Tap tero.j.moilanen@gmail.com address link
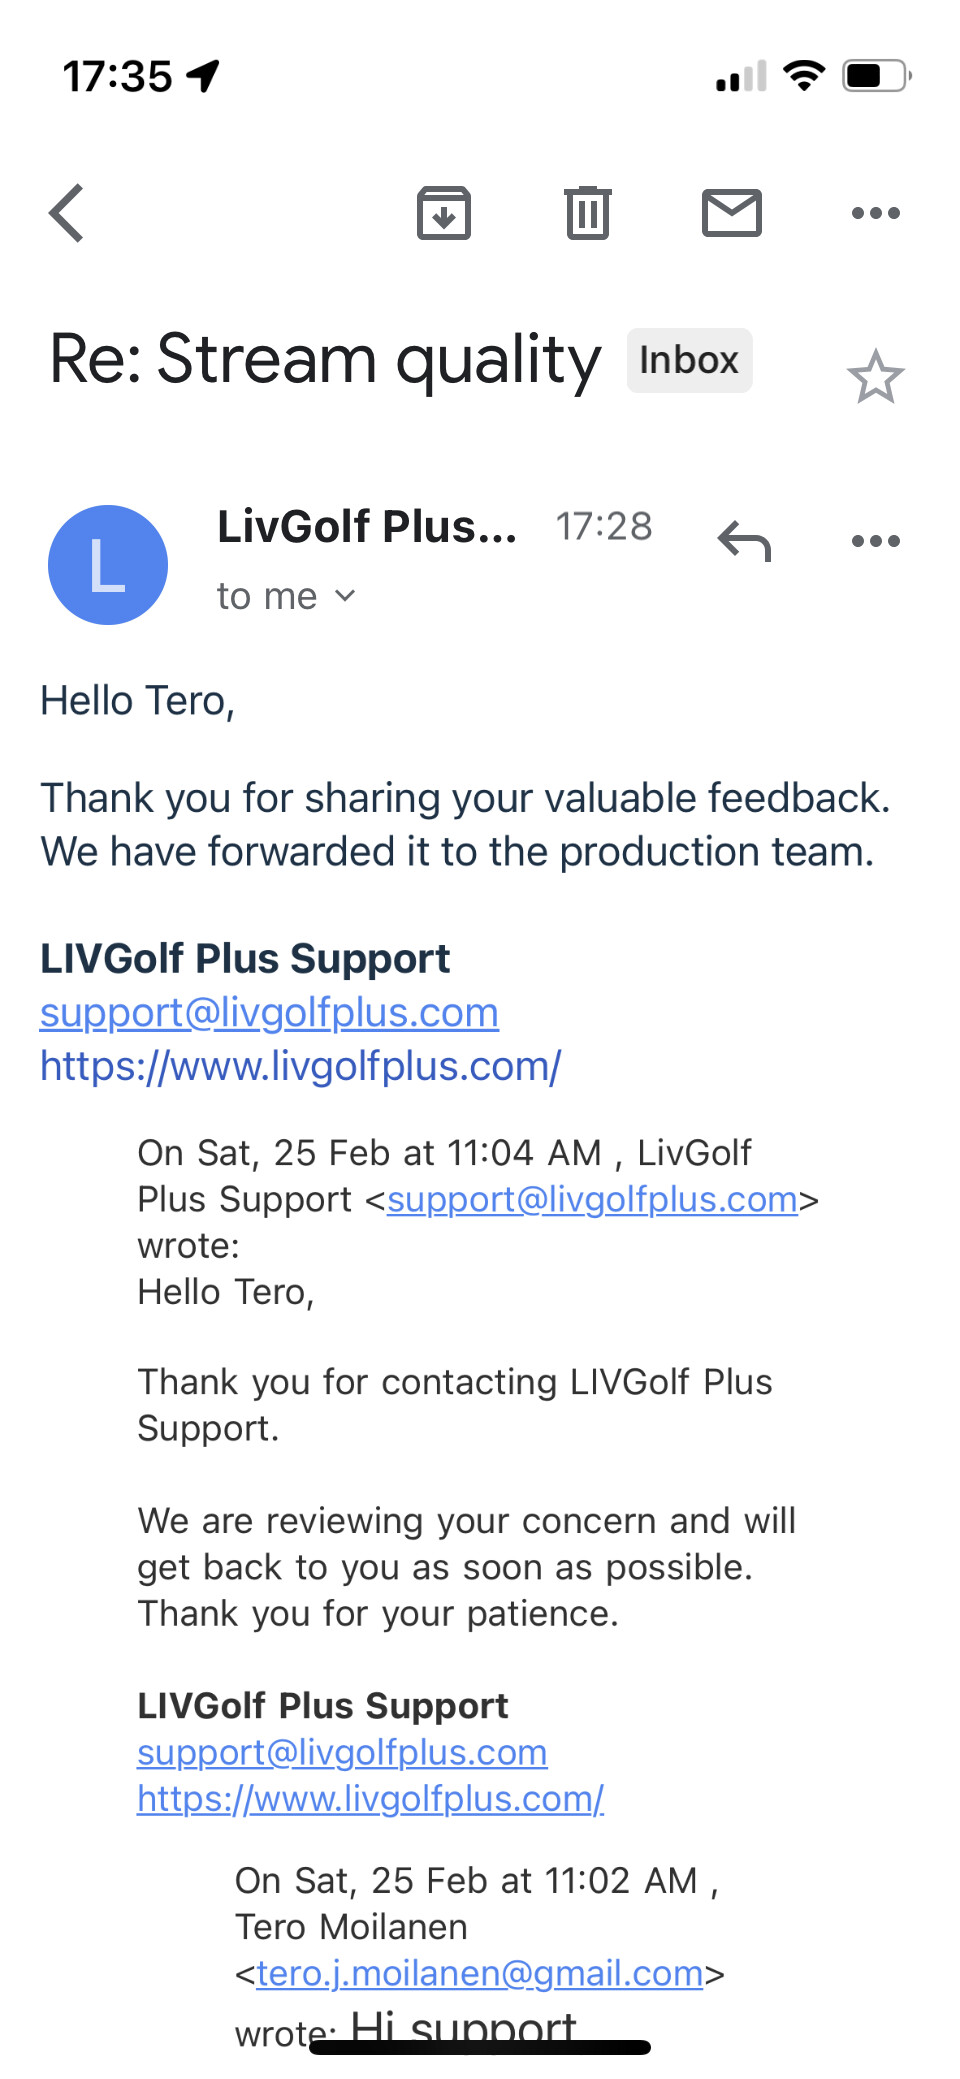The image size is (960, 2079). (x=480, y=1973)
